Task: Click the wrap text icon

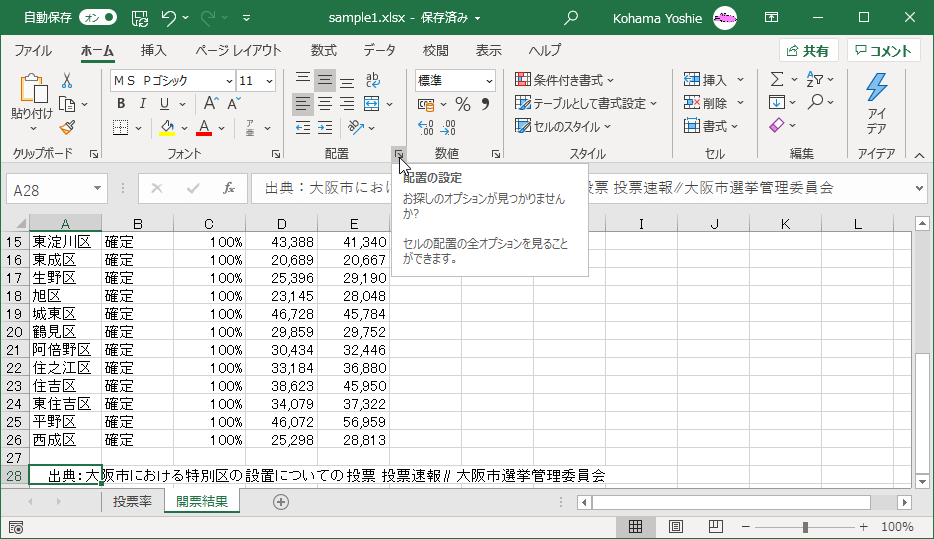Action: point(373,80)
